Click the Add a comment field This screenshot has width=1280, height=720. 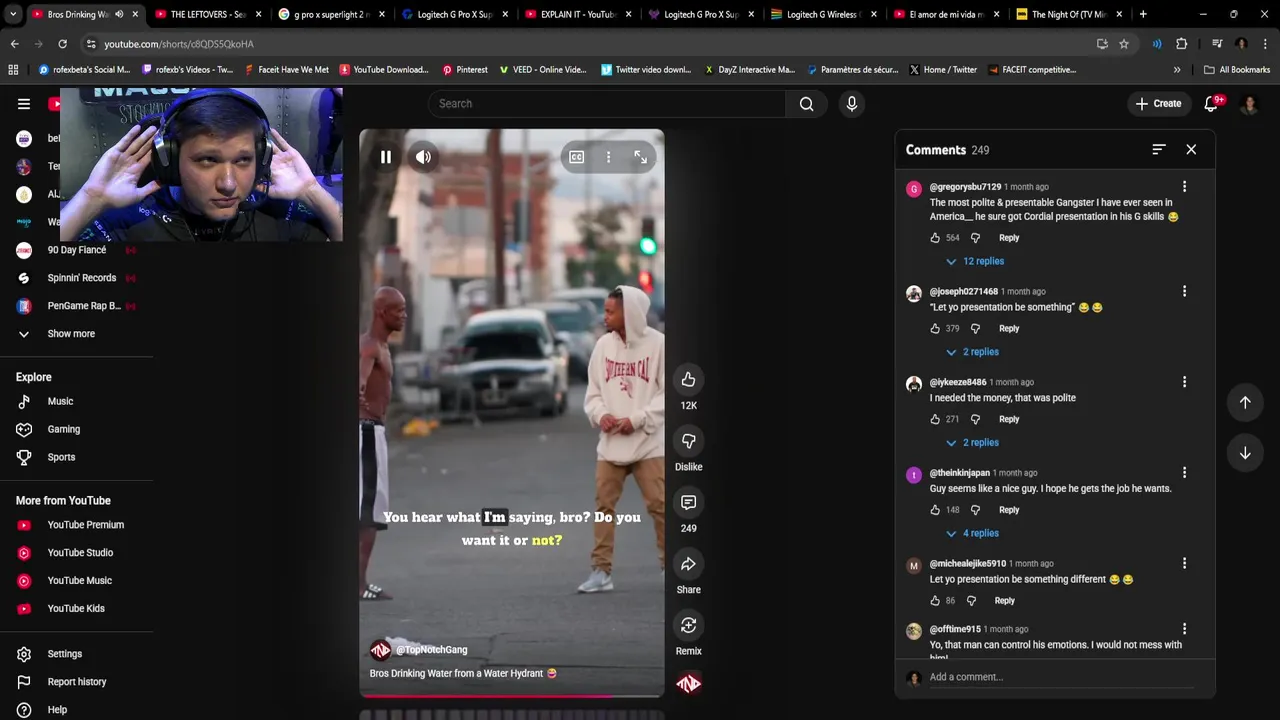(1060, 677)
